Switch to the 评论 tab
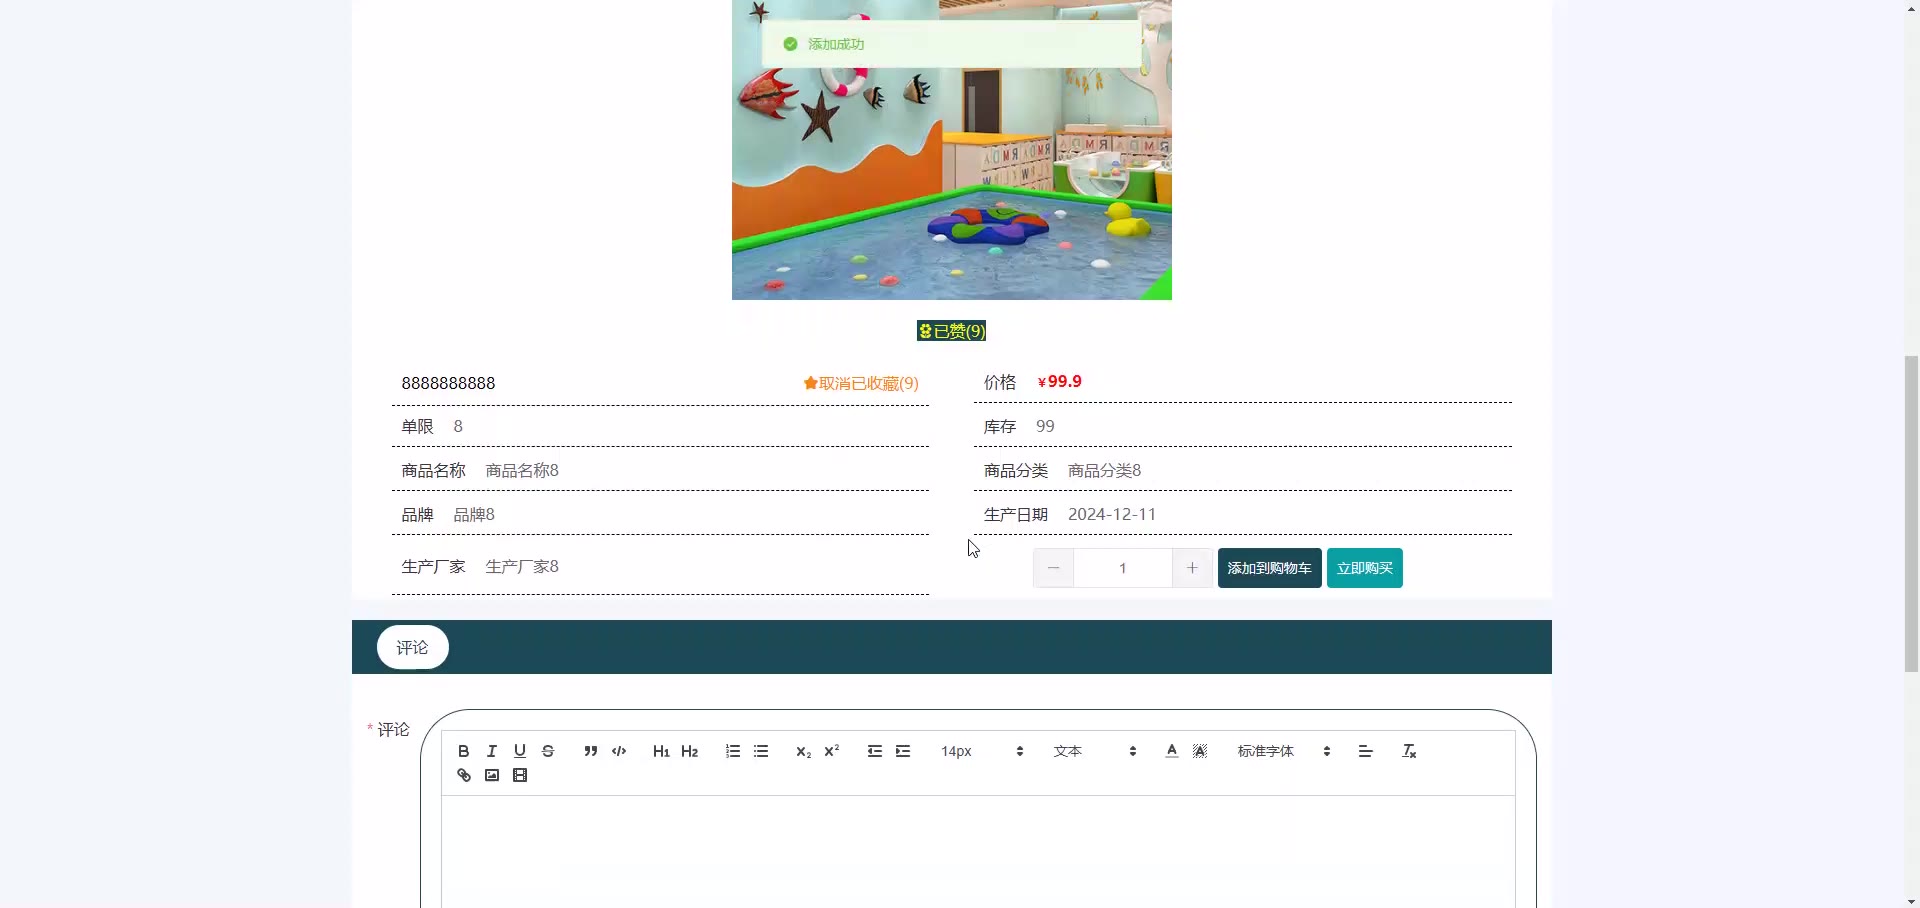The height and width of the screenshot is (908, 1920). 412,647
